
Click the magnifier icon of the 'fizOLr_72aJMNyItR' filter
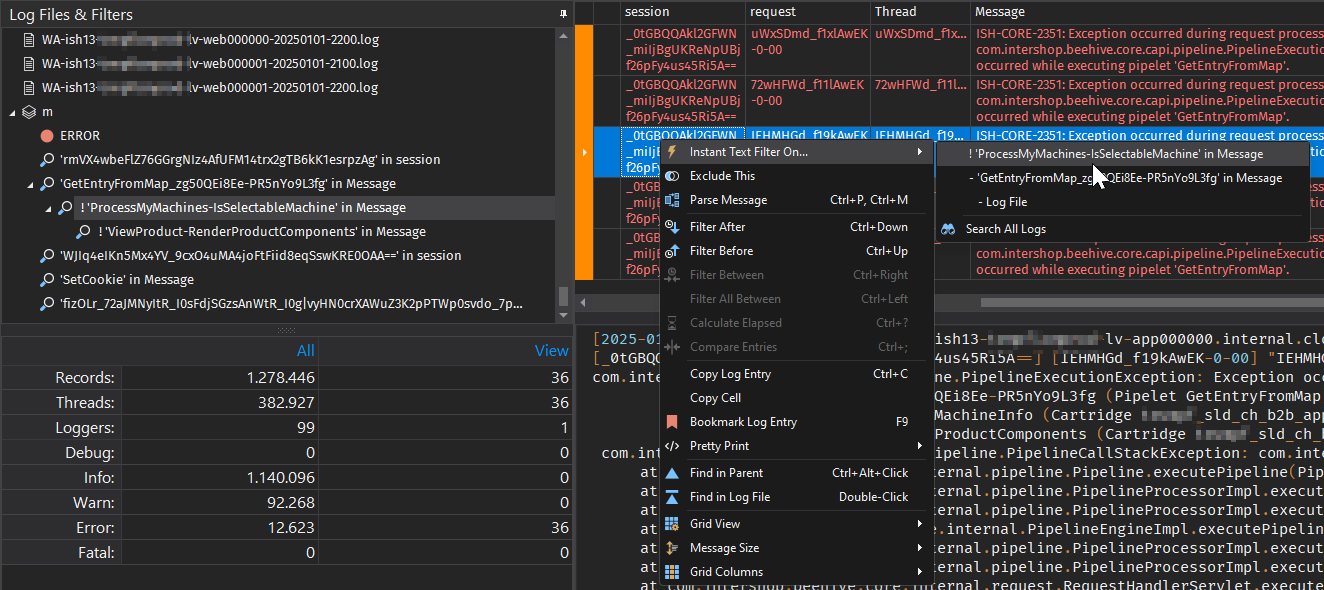(47, 304)
